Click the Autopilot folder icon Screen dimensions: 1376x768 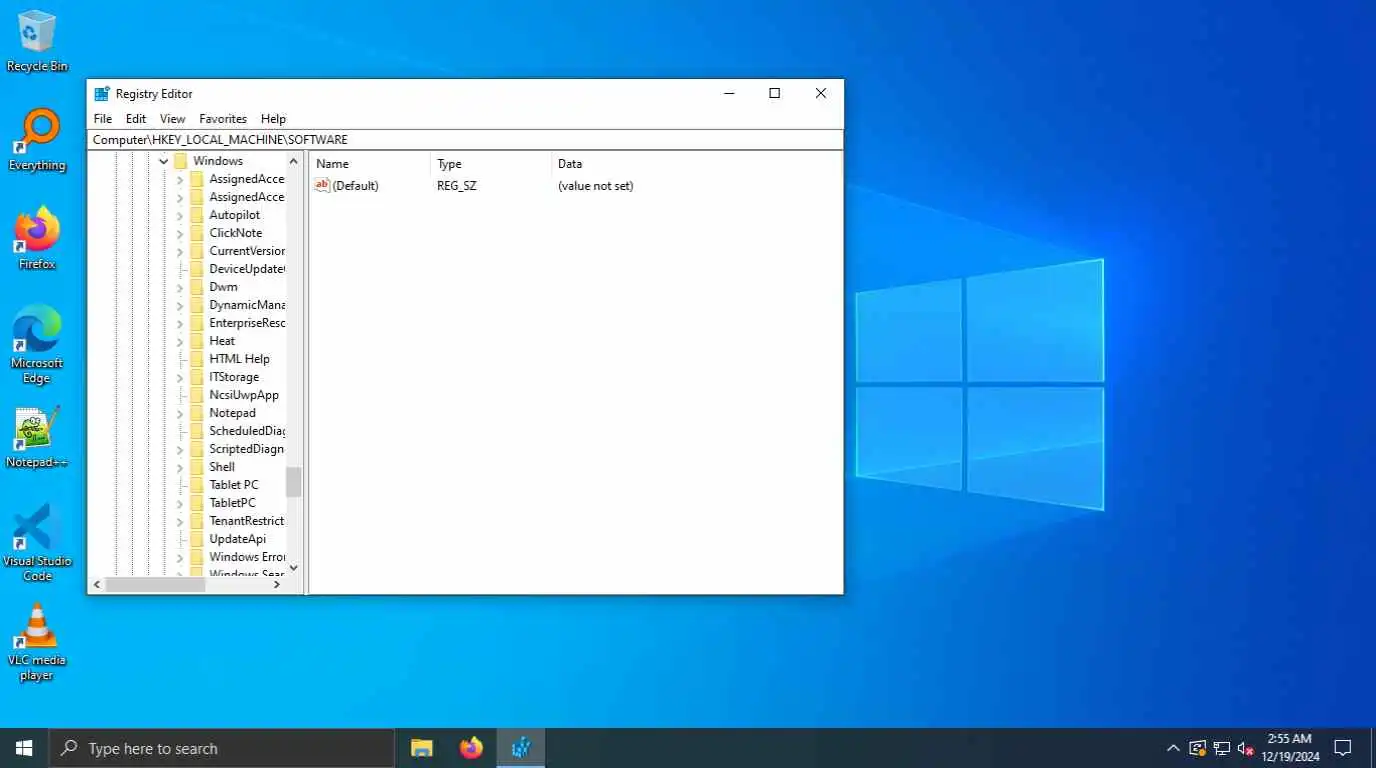pyautogui.click(x=196, y=215)
